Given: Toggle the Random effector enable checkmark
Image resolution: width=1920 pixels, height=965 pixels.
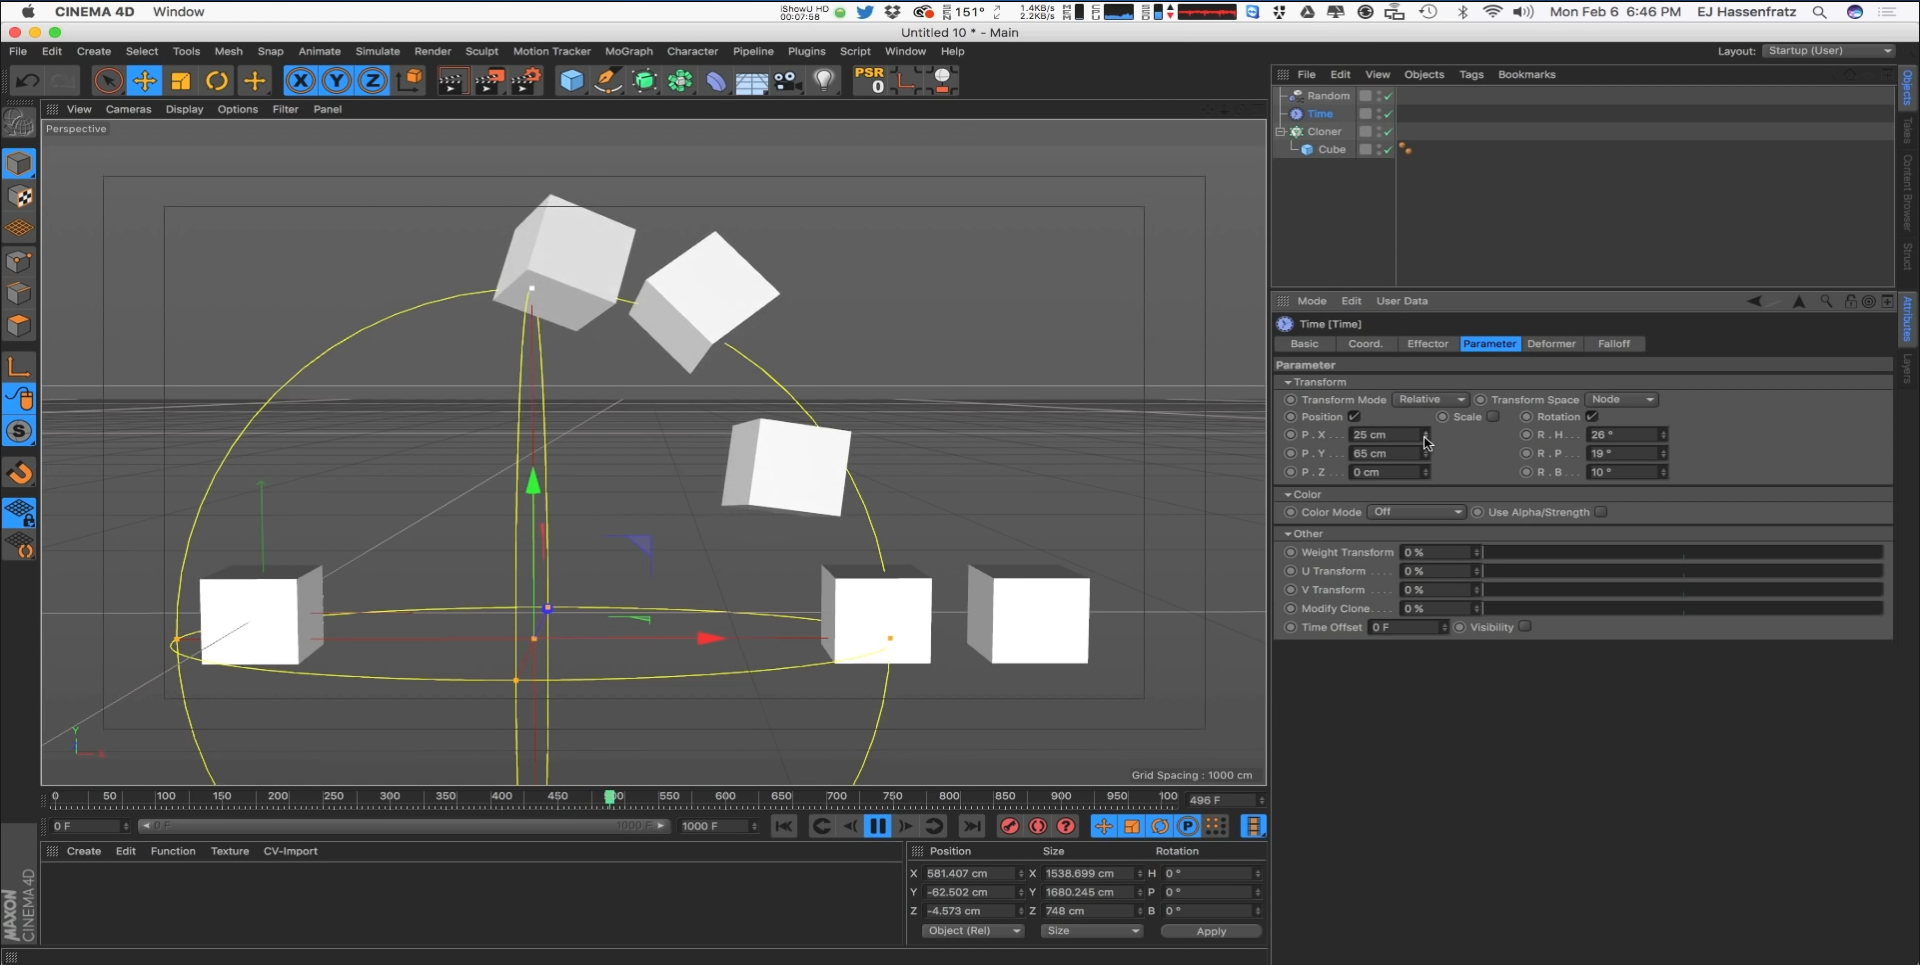Looking at the screenshot, I should point(1388,96).
